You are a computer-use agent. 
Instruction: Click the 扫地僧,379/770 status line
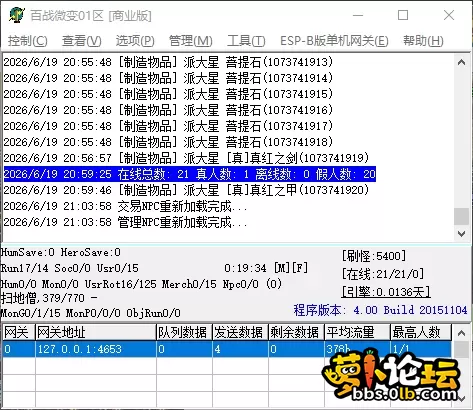(49, 298)
